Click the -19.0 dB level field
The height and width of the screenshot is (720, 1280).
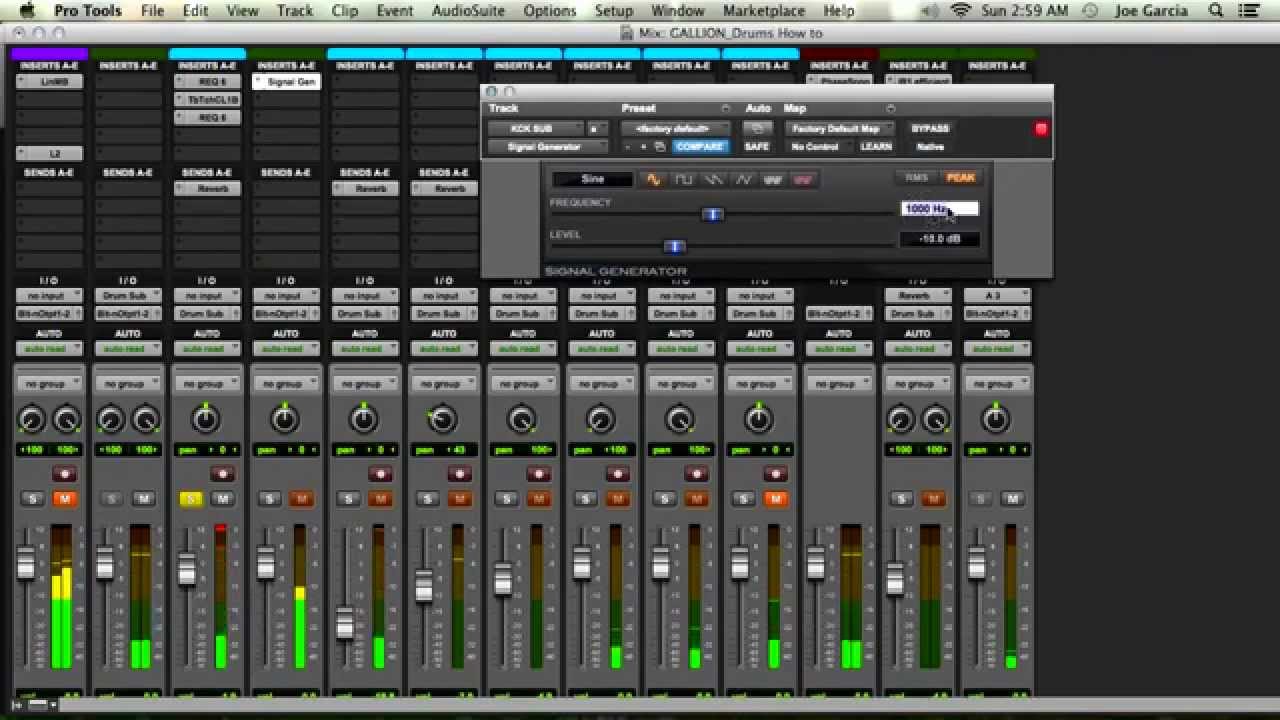click(939, 240)
